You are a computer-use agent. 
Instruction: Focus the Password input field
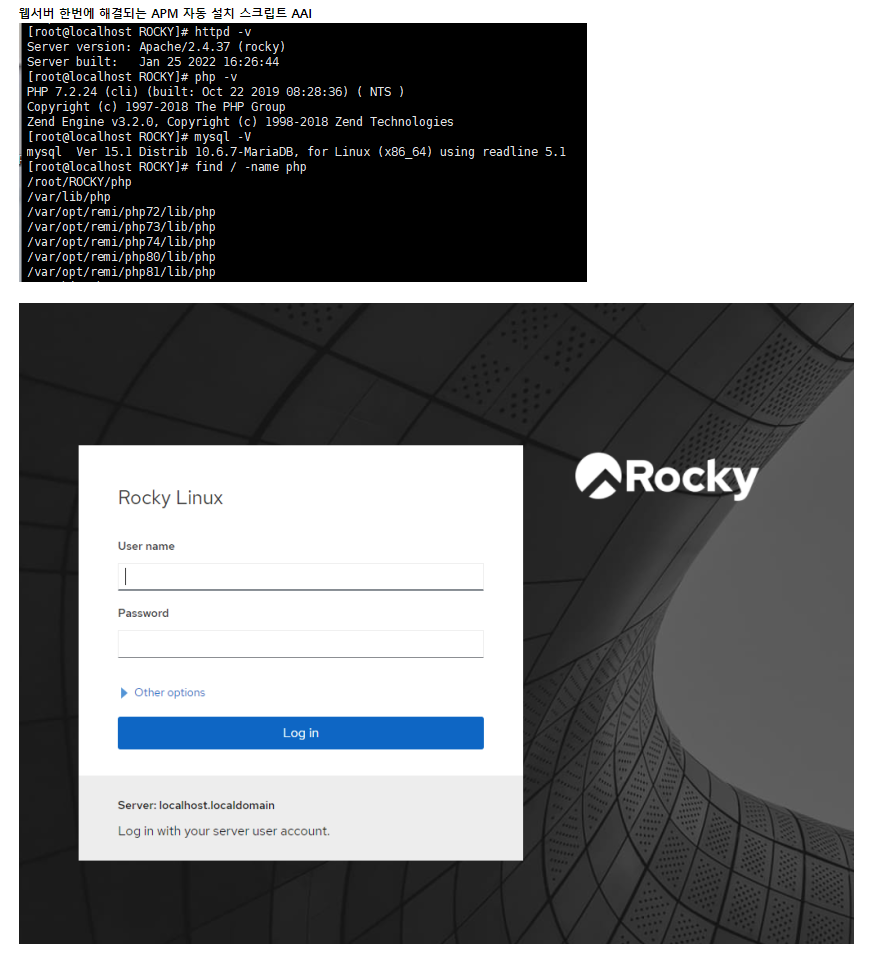pyautogui.click(x=300, y=643)
